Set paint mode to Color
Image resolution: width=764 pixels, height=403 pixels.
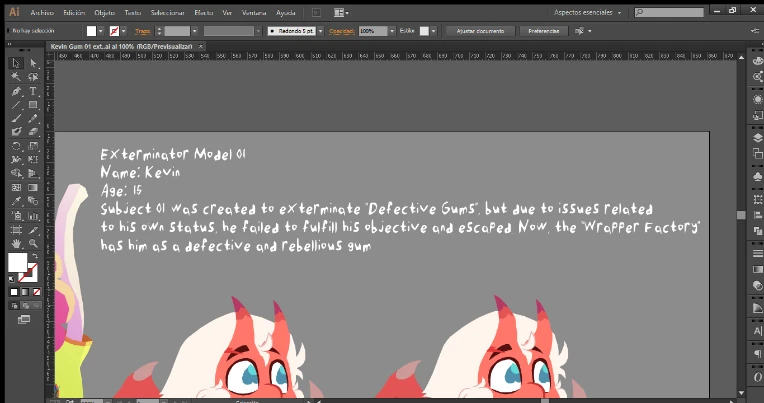point(14,292)
